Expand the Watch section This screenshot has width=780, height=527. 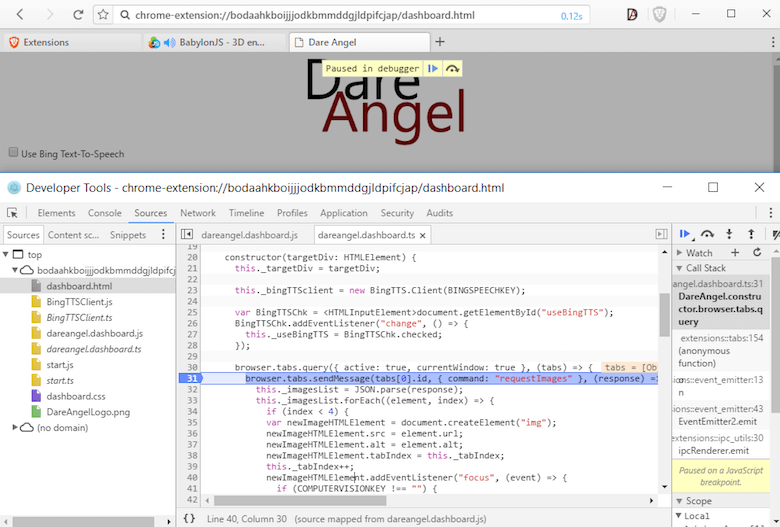[x=678, y=253]
